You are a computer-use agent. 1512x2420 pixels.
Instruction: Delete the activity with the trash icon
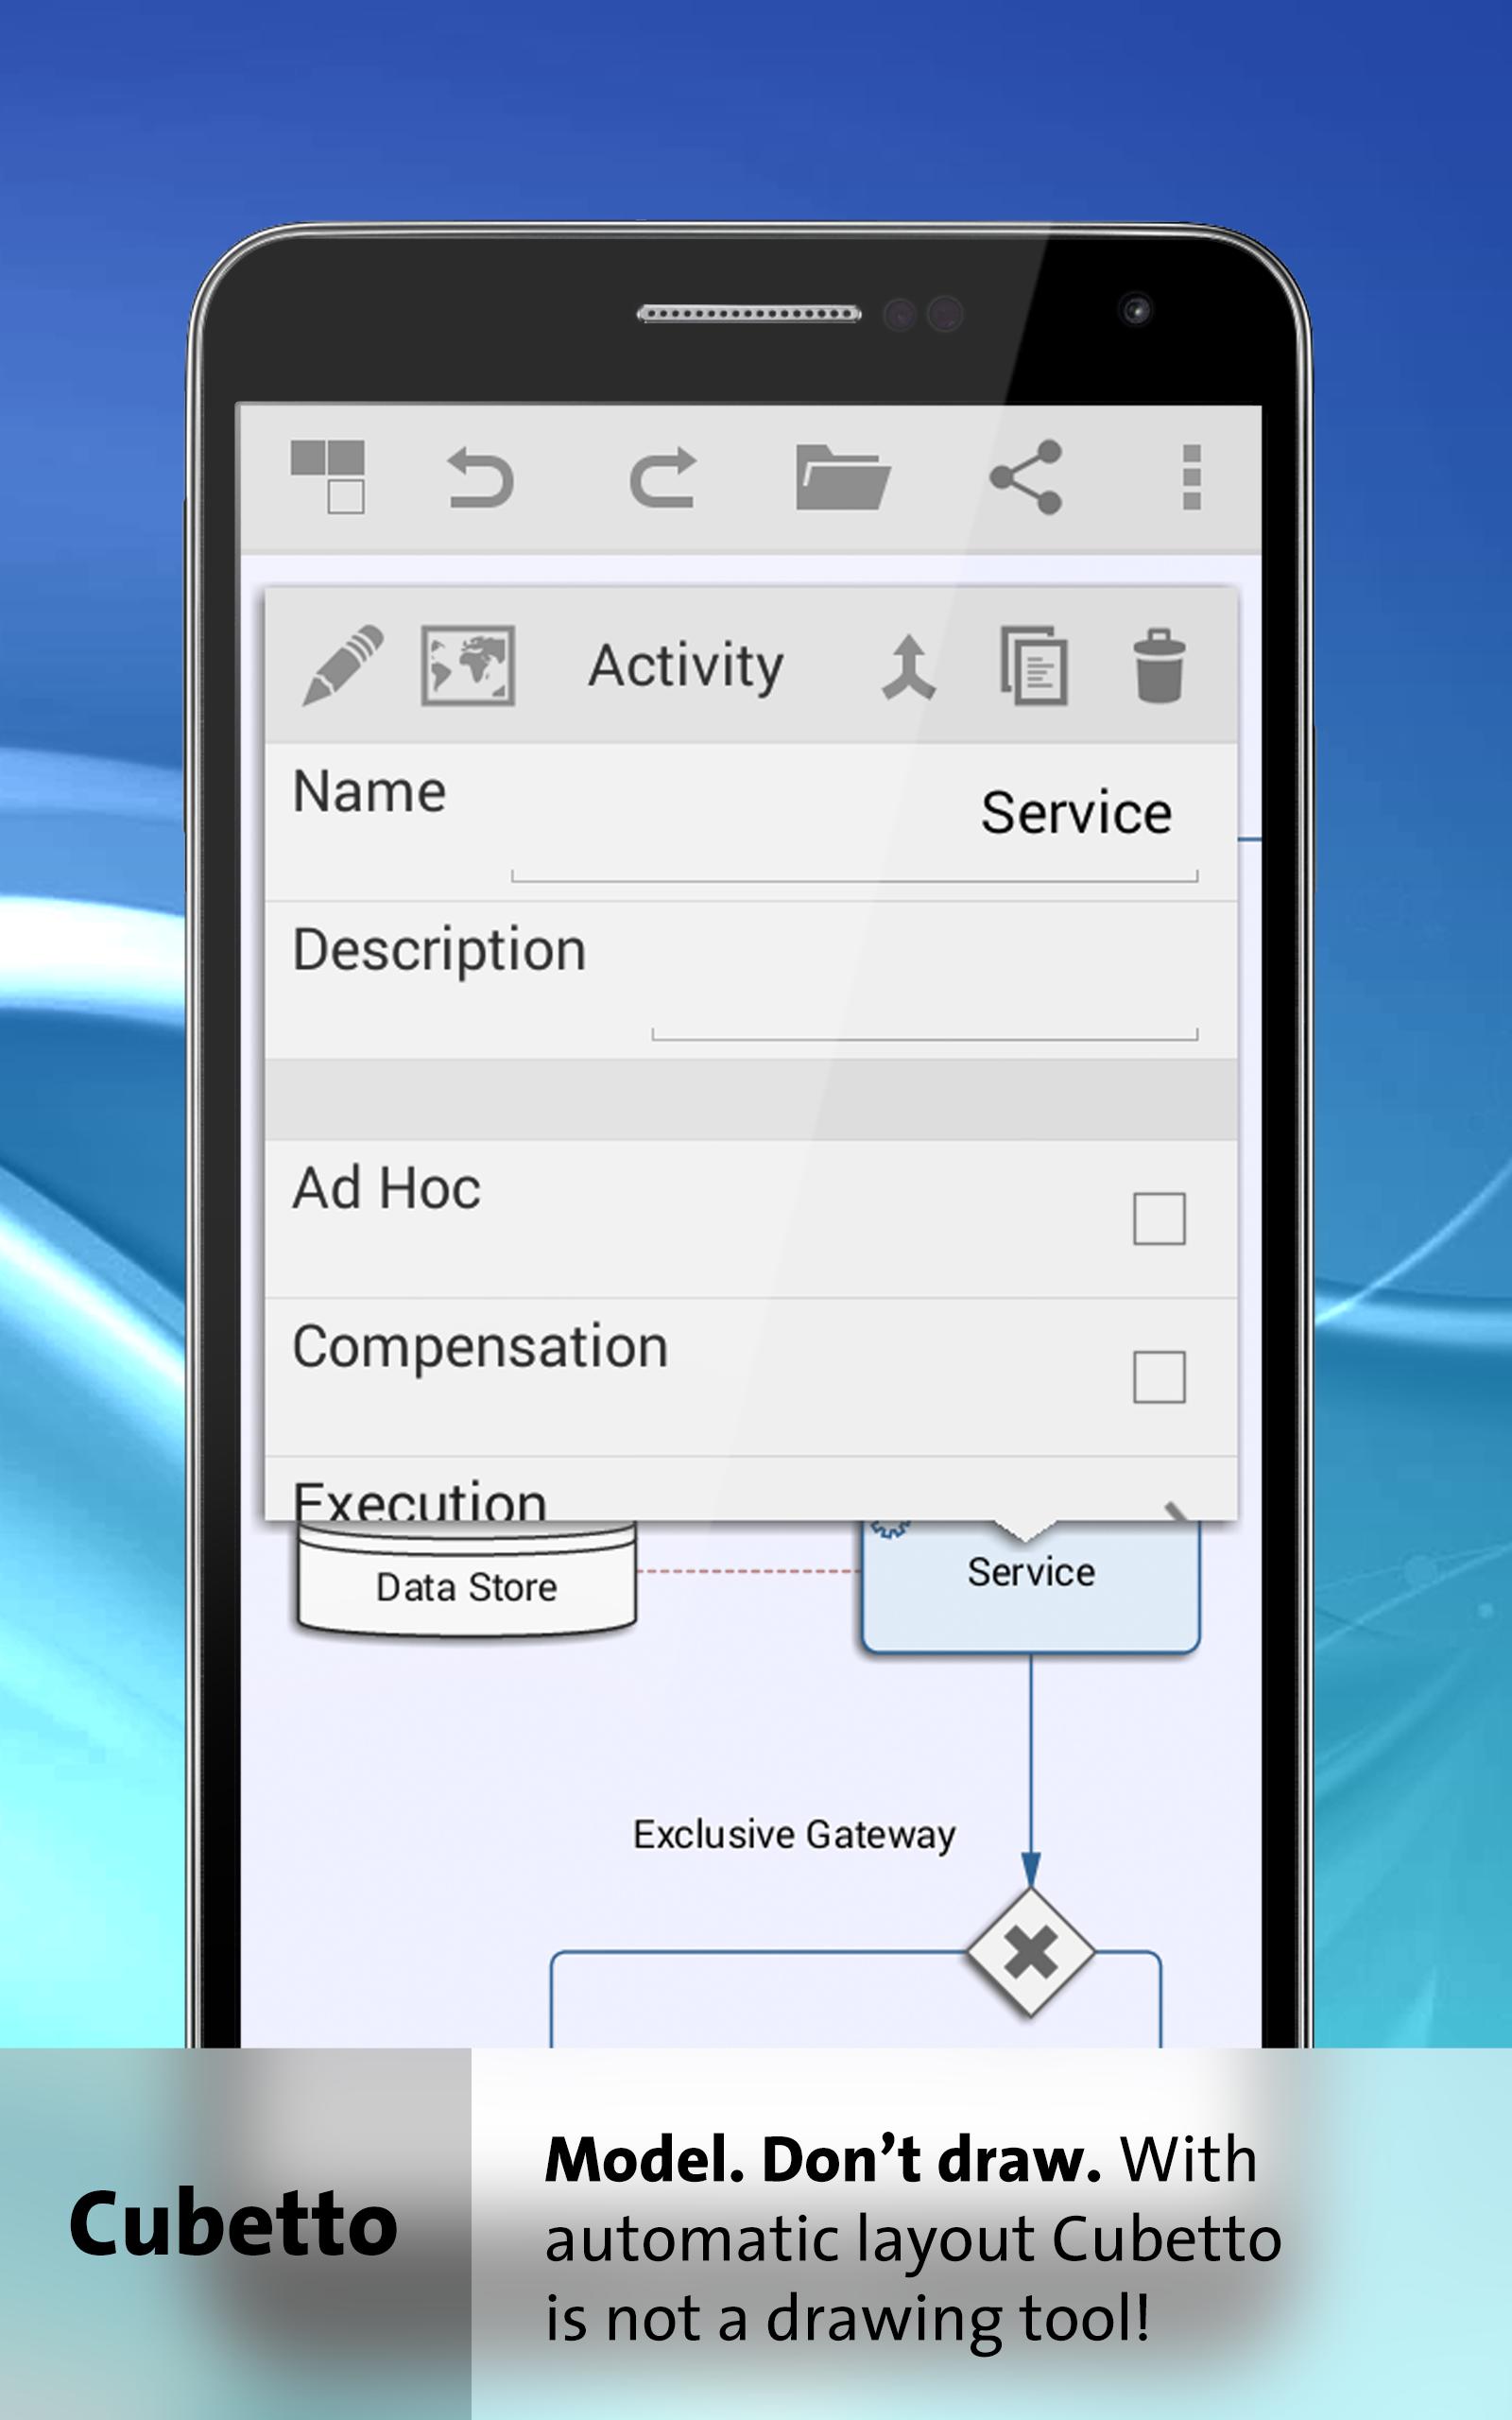pos(1159,666)
